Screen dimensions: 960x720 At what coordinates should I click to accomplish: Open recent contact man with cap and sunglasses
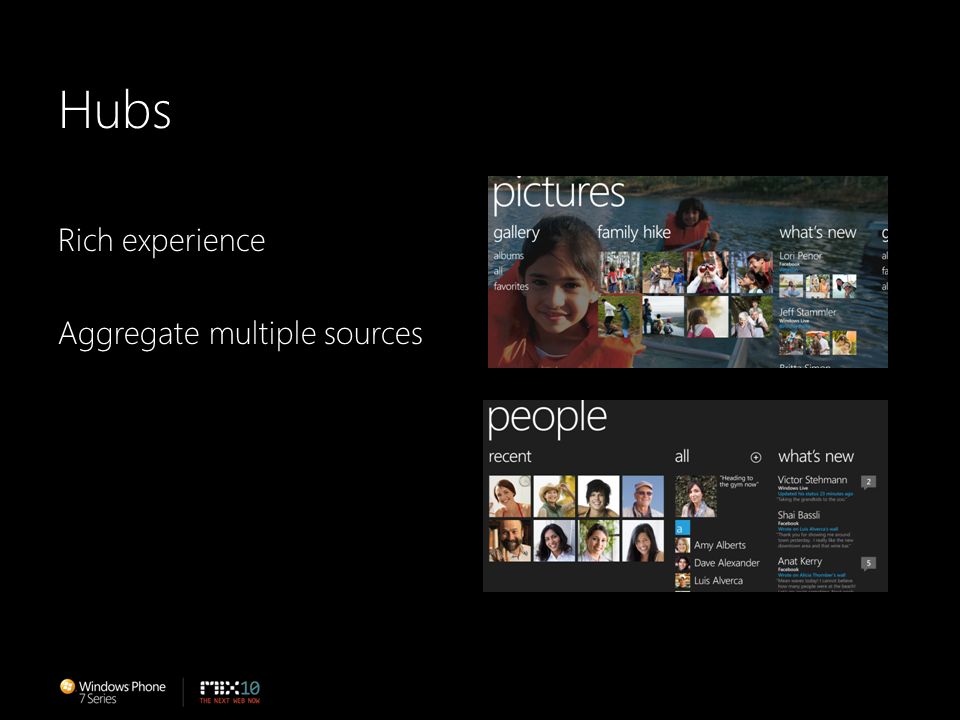click(x=643, y=497)
